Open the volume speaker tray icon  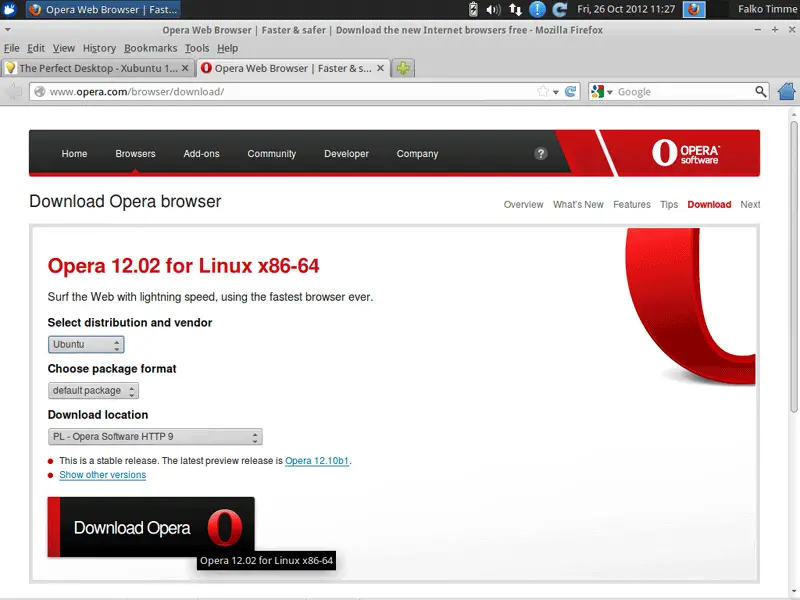(493, 9)
